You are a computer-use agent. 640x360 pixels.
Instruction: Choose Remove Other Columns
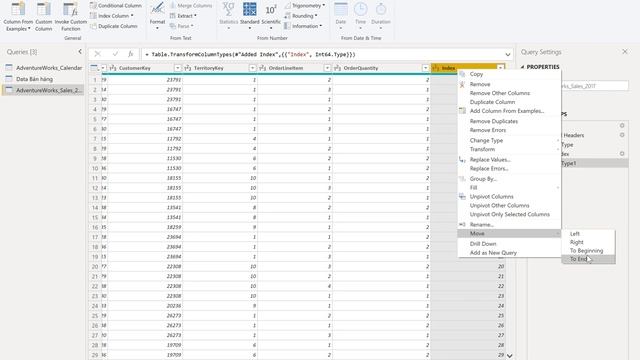[509, 93]
